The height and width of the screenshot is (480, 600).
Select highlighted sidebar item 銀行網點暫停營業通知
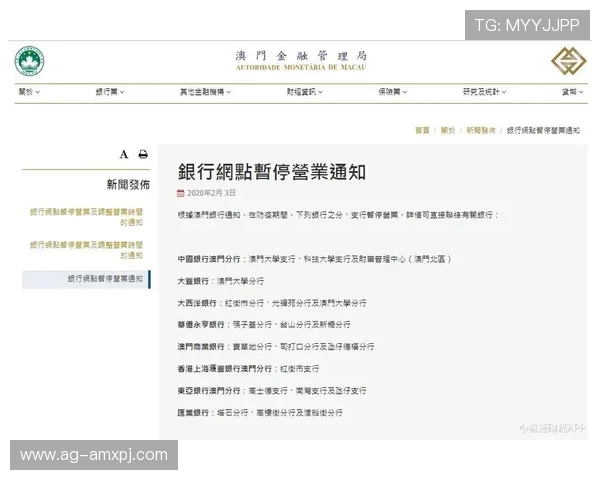[x=86, y=279]
